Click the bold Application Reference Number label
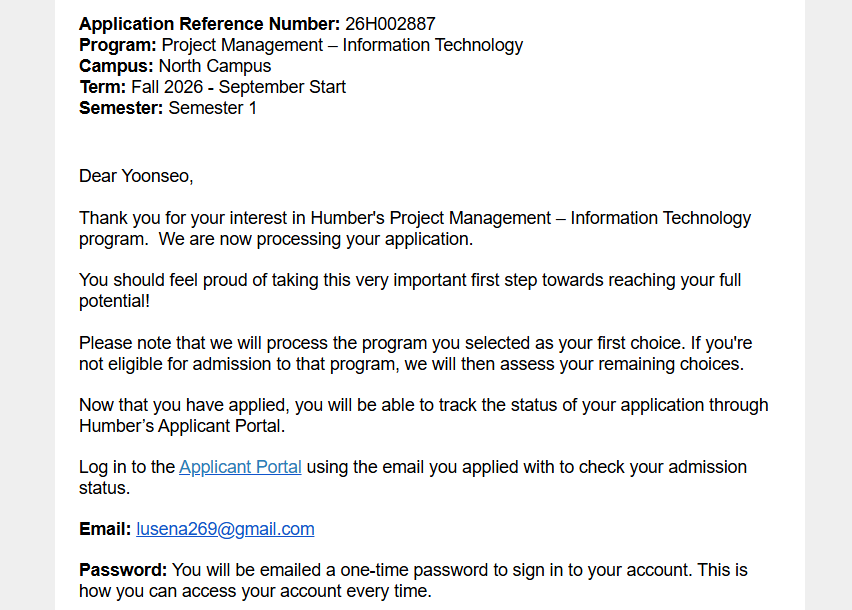 click(209, 24)
